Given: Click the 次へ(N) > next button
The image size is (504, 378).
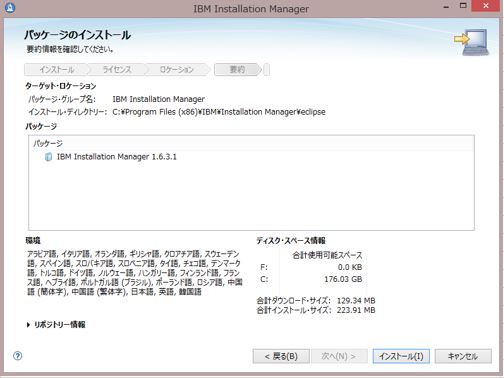Looking at the screenshot, I should click(339, 356).
